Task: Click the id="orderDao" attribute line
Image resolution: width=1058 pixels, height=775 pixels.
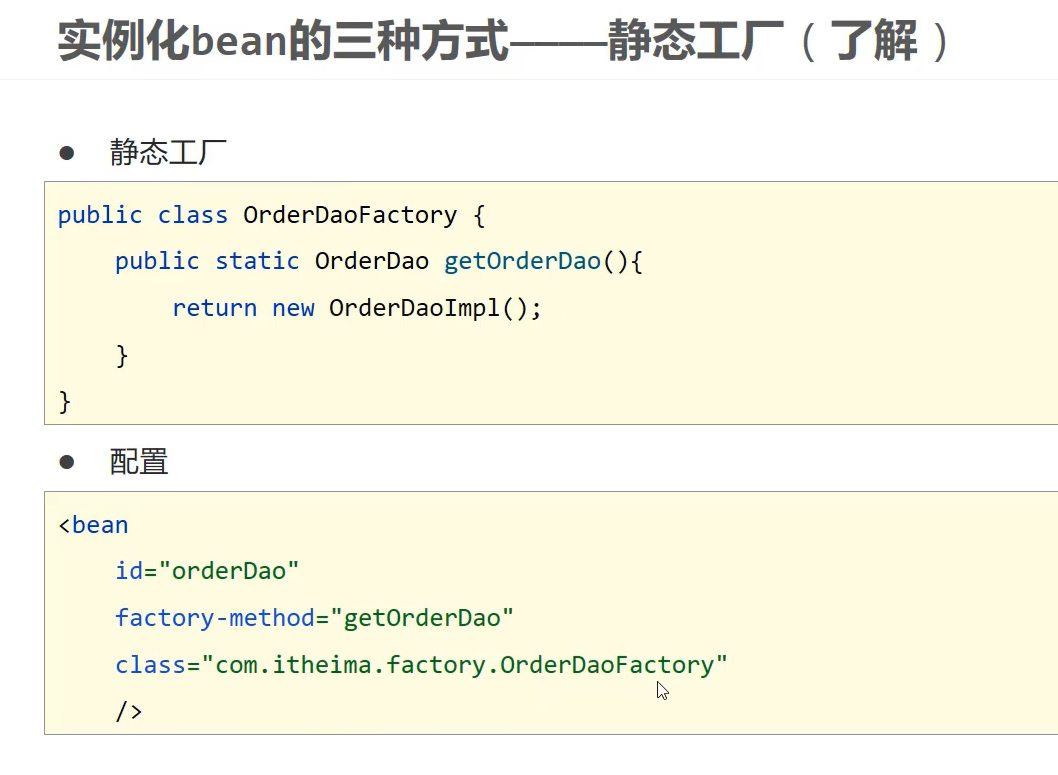Action: click(207, 571)
